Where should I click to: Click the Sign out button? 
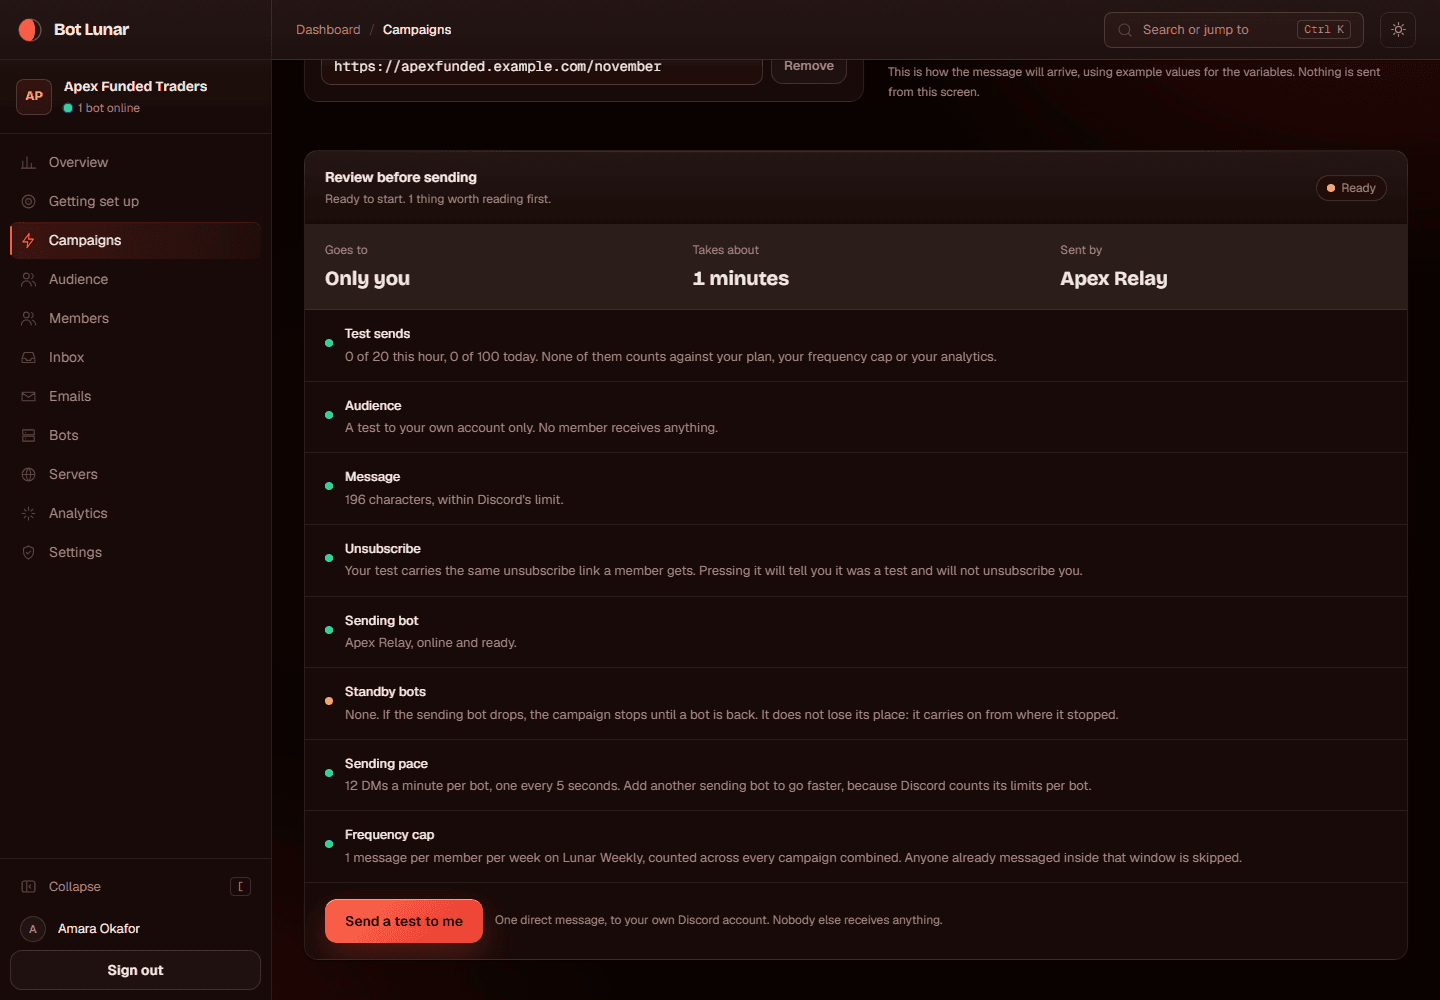point(135,970)
